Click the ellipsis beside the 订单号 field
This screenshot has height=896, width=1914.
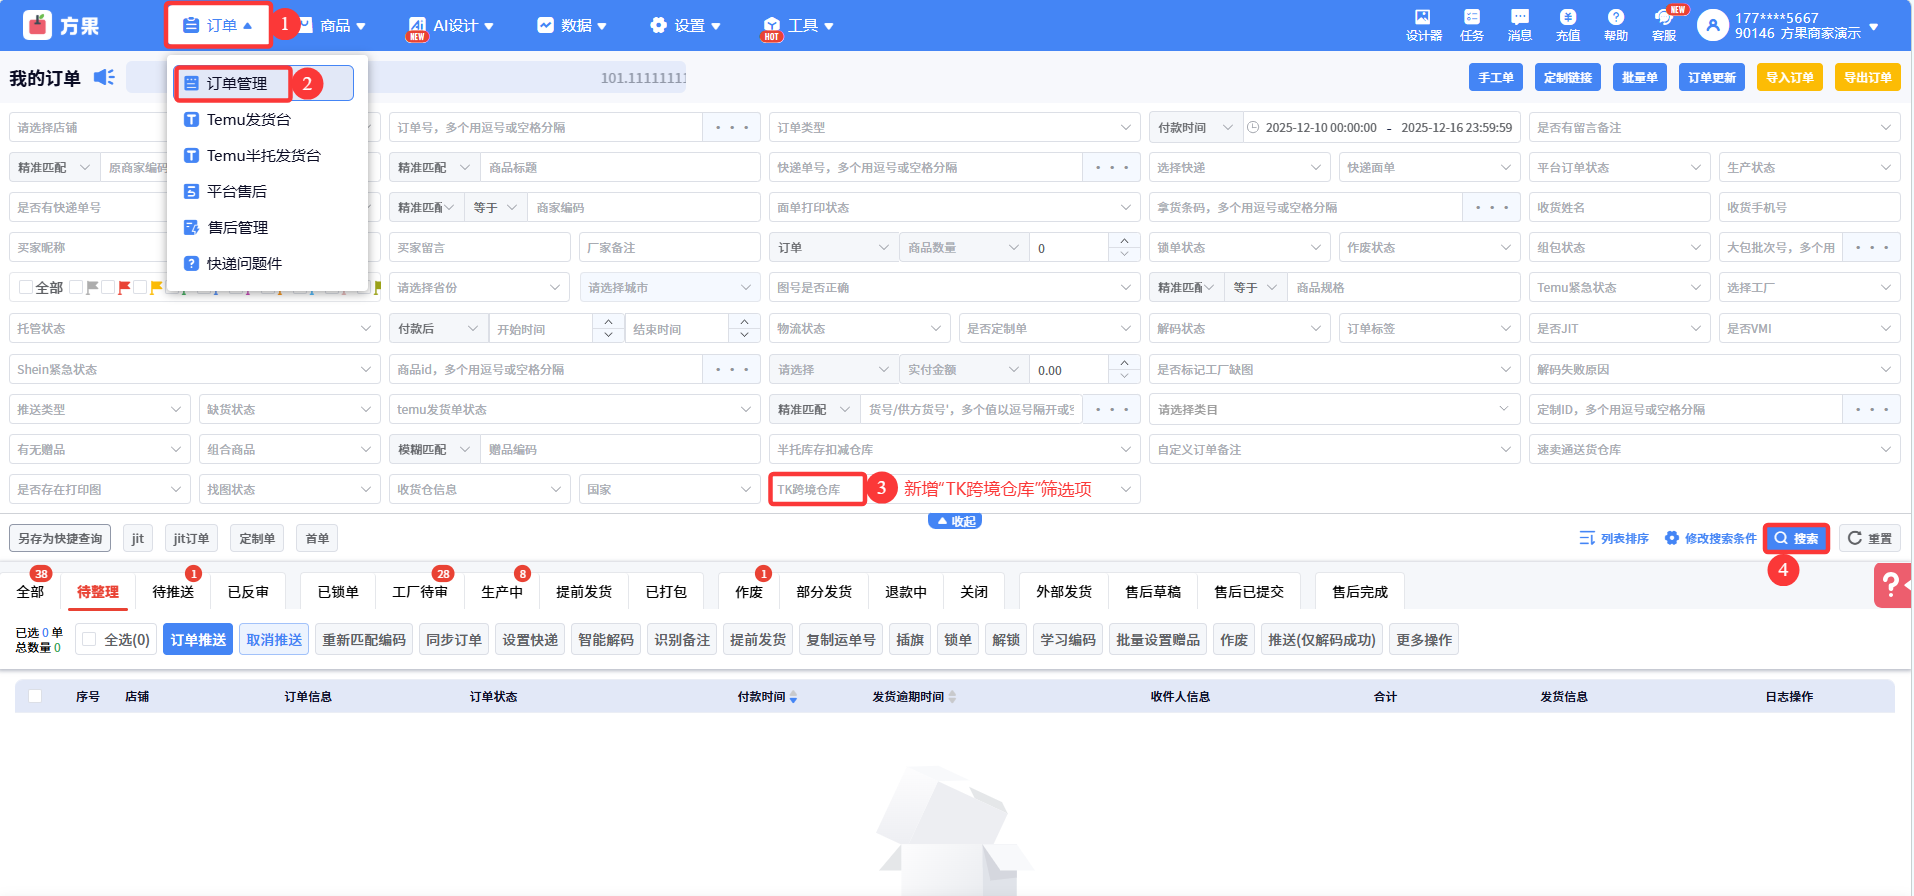[732, 127]
